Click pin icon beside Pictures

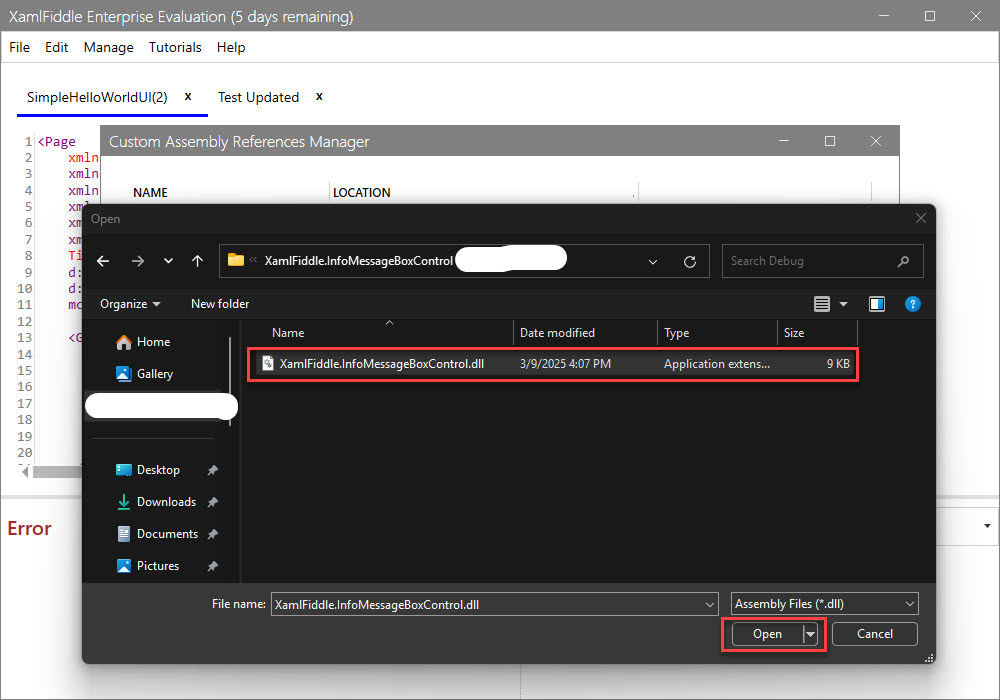point(212,565)
